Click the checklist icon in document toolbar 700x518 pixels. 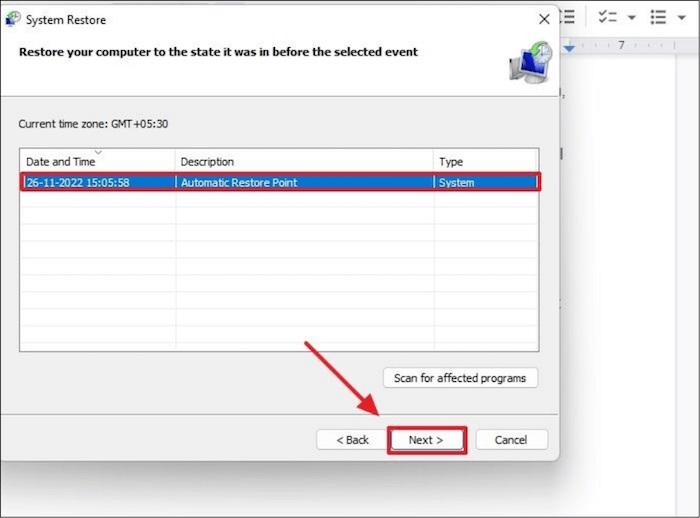608,17
